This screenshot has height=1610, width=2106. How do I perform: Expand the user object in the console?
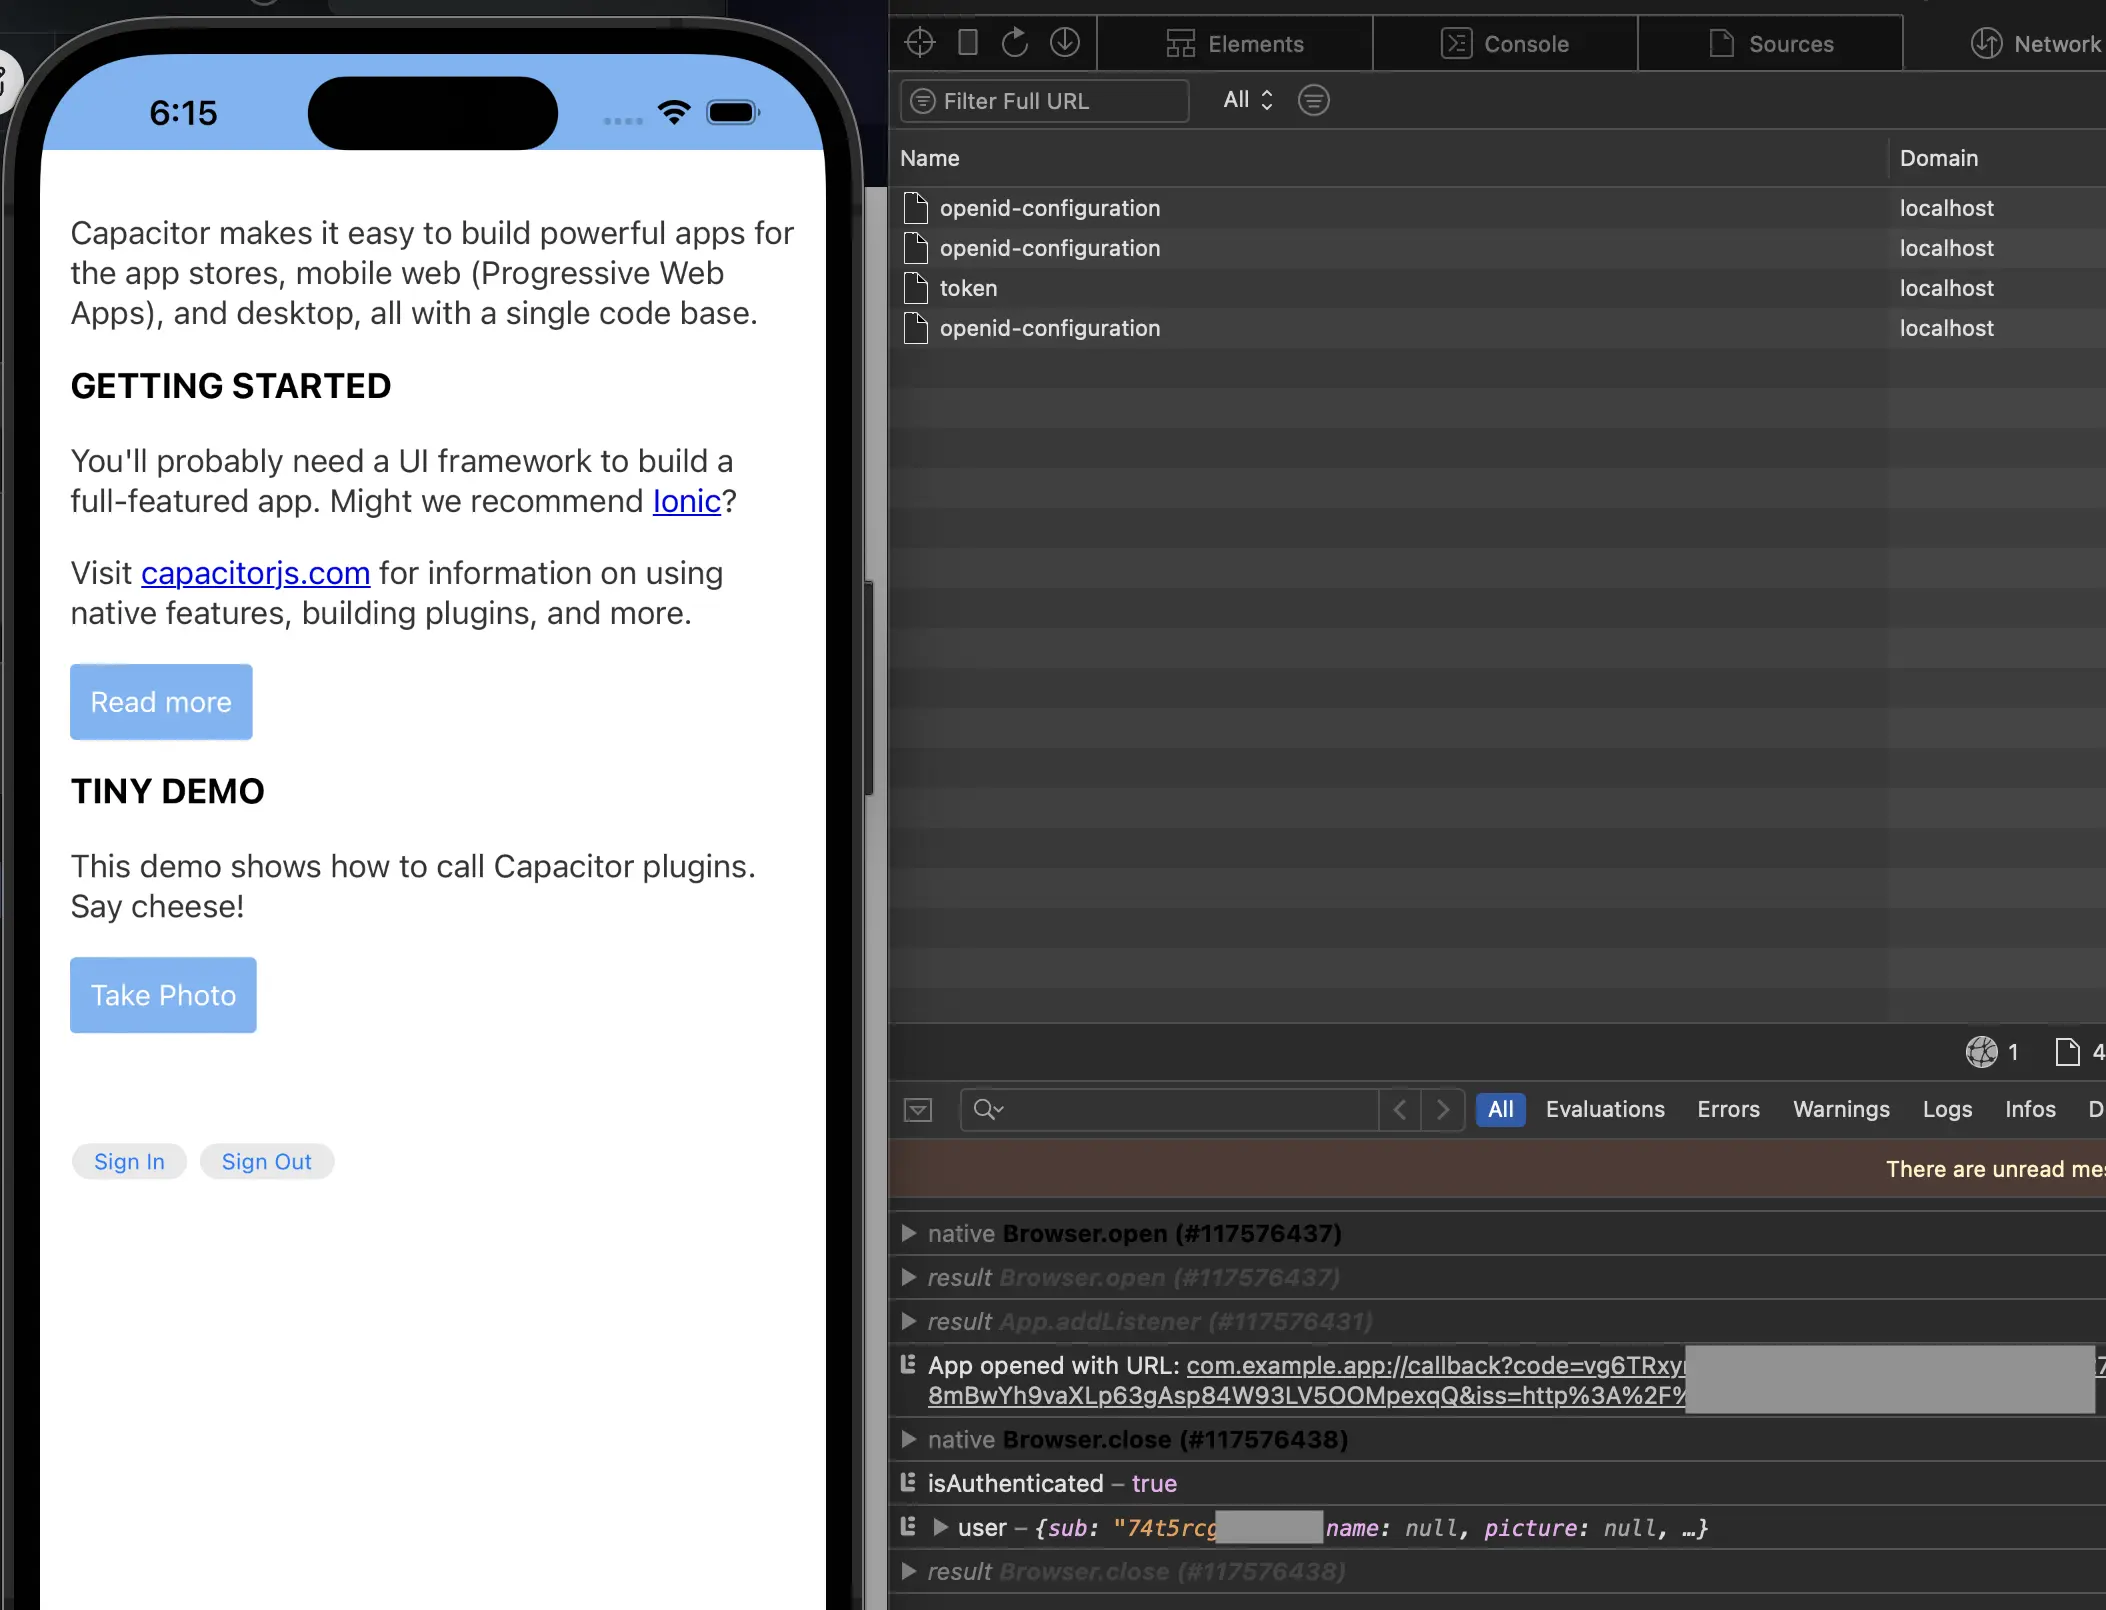coord(940,1527)
